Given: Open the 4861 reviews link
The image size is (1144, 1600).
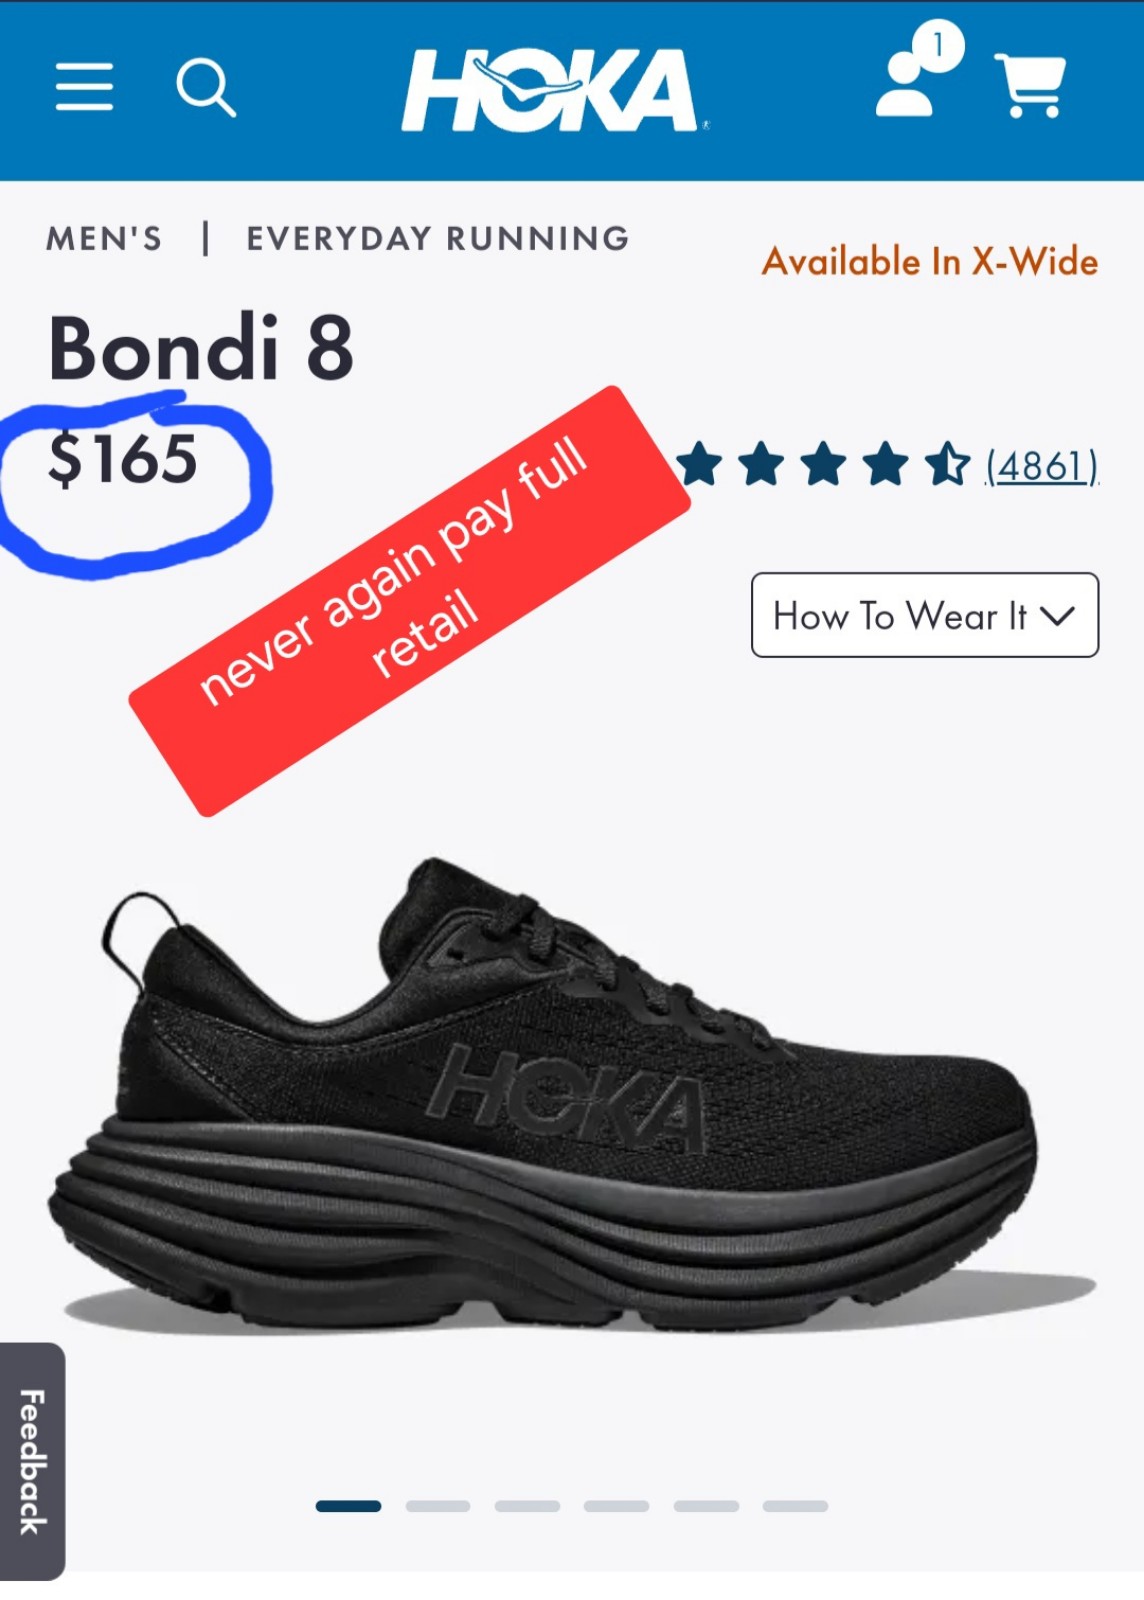Looking at the screenshot, I should click(1042, 466).
